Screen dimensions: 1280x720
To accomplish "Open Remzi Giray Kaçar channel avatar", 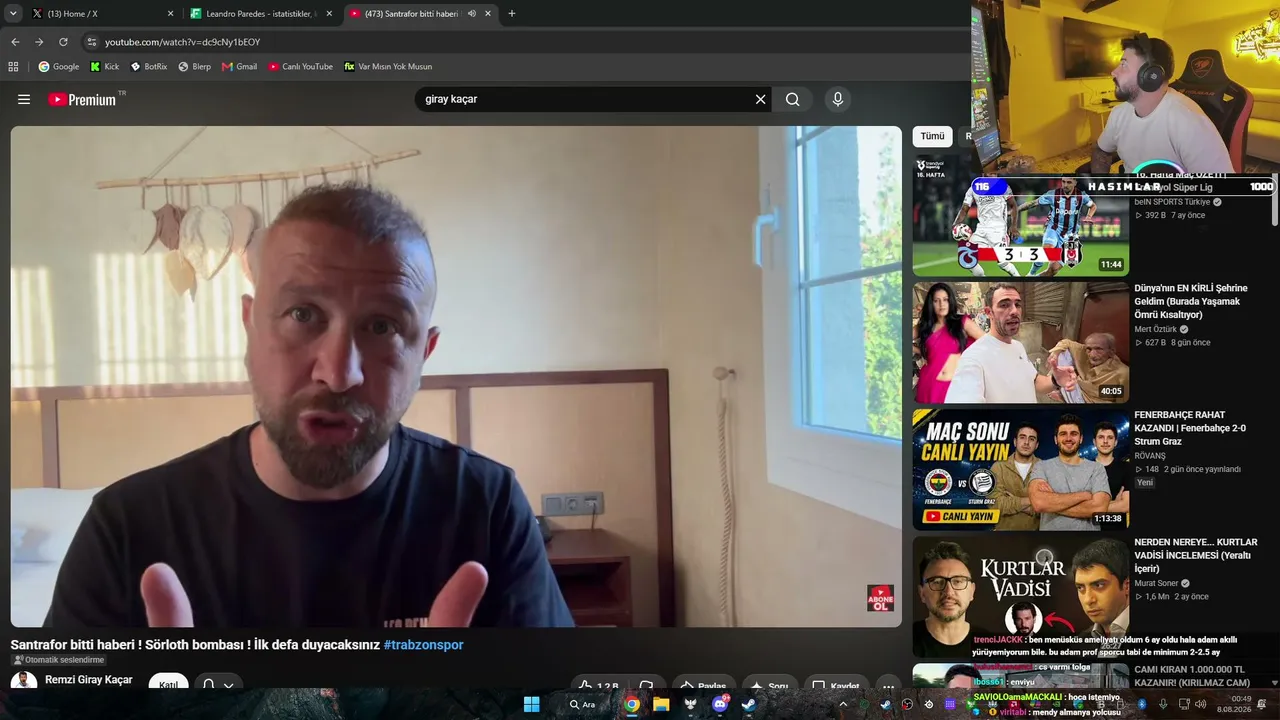I will click(x=24, y=681).
